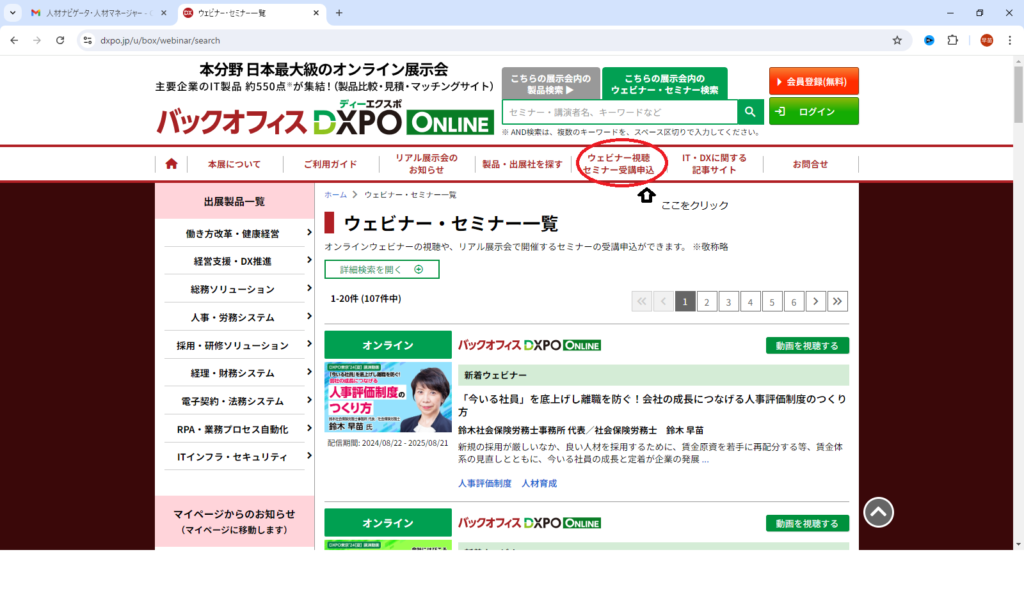Reload the page with refresh icon

click(60, 41)
